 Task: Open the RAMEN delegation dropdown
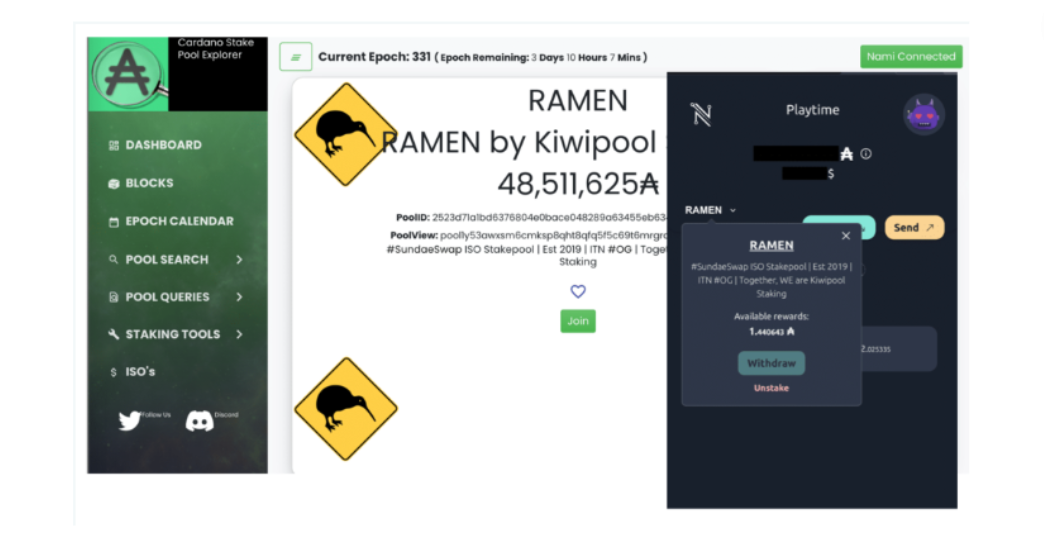tap(710, 210)
